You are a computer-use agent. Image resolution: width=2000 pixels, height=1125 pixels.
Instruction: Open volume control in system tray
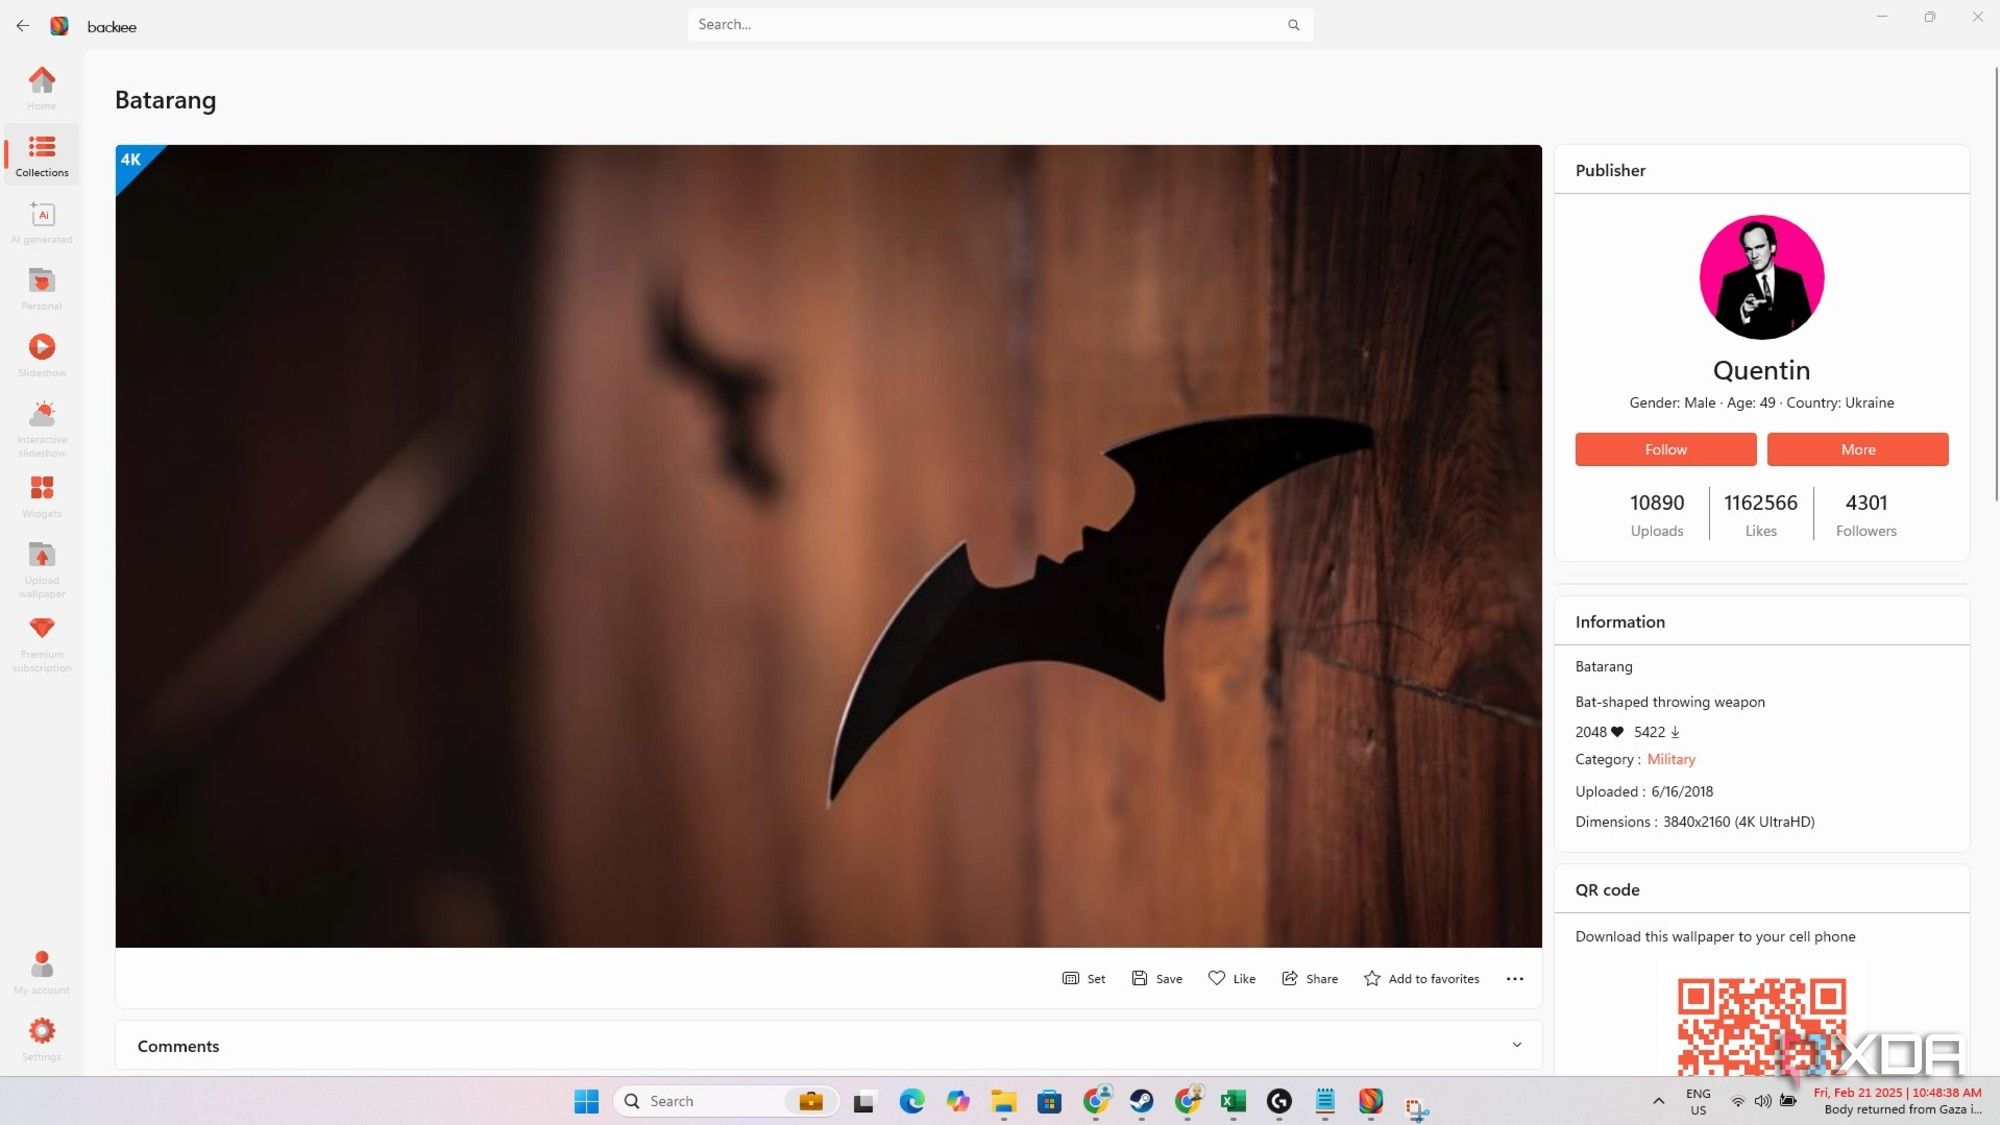tap(1762, 1101)
